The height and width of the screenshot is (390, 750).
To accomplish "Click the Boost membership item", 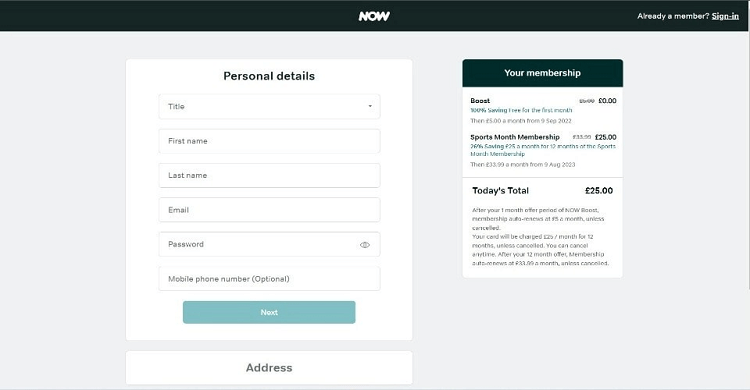I will click(x=543, y=111).
